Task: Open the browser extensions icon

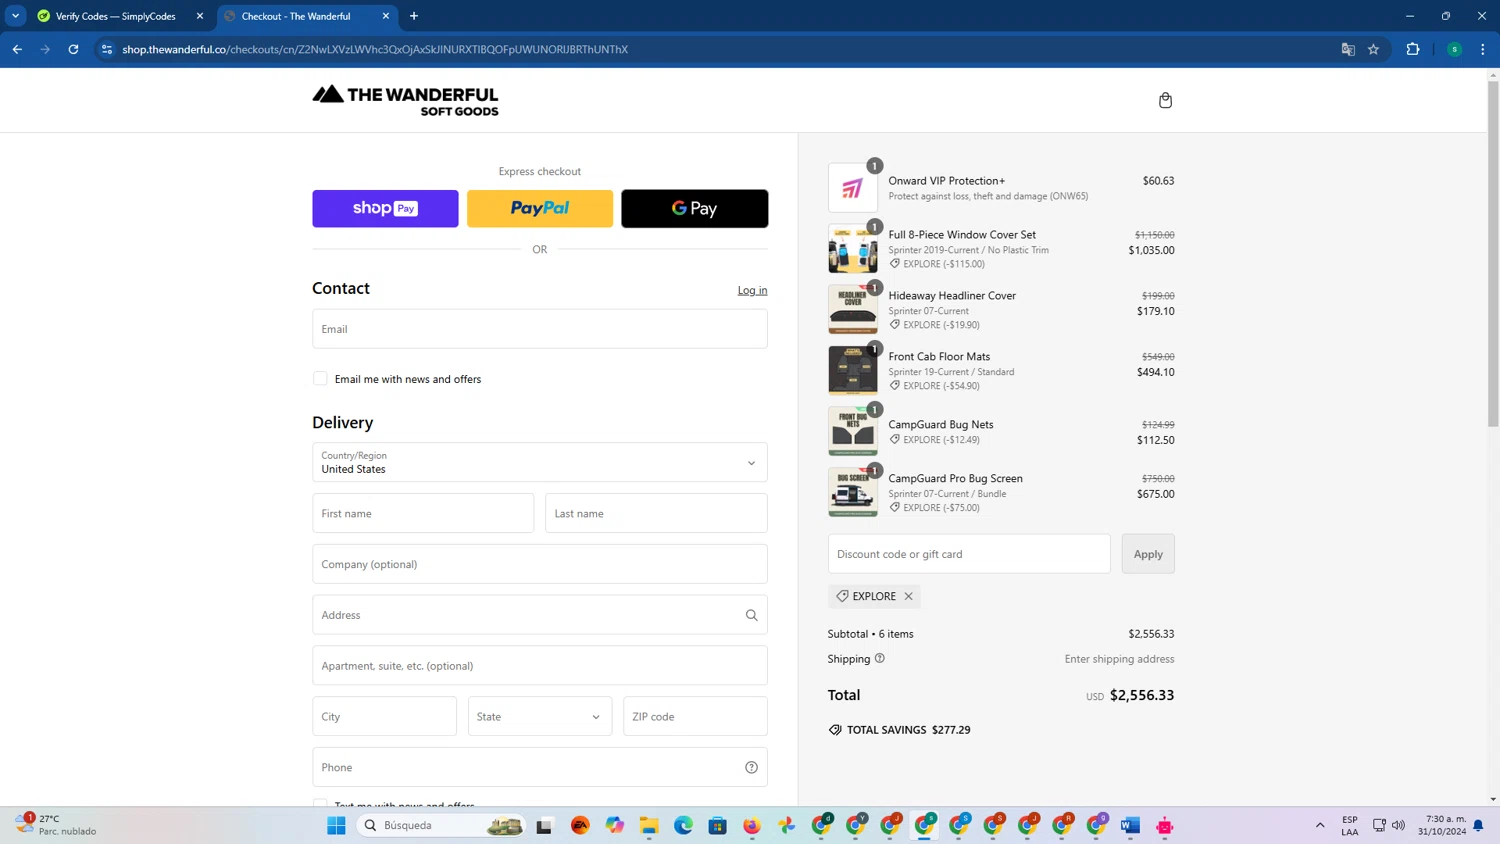Action: [1413, 49]
